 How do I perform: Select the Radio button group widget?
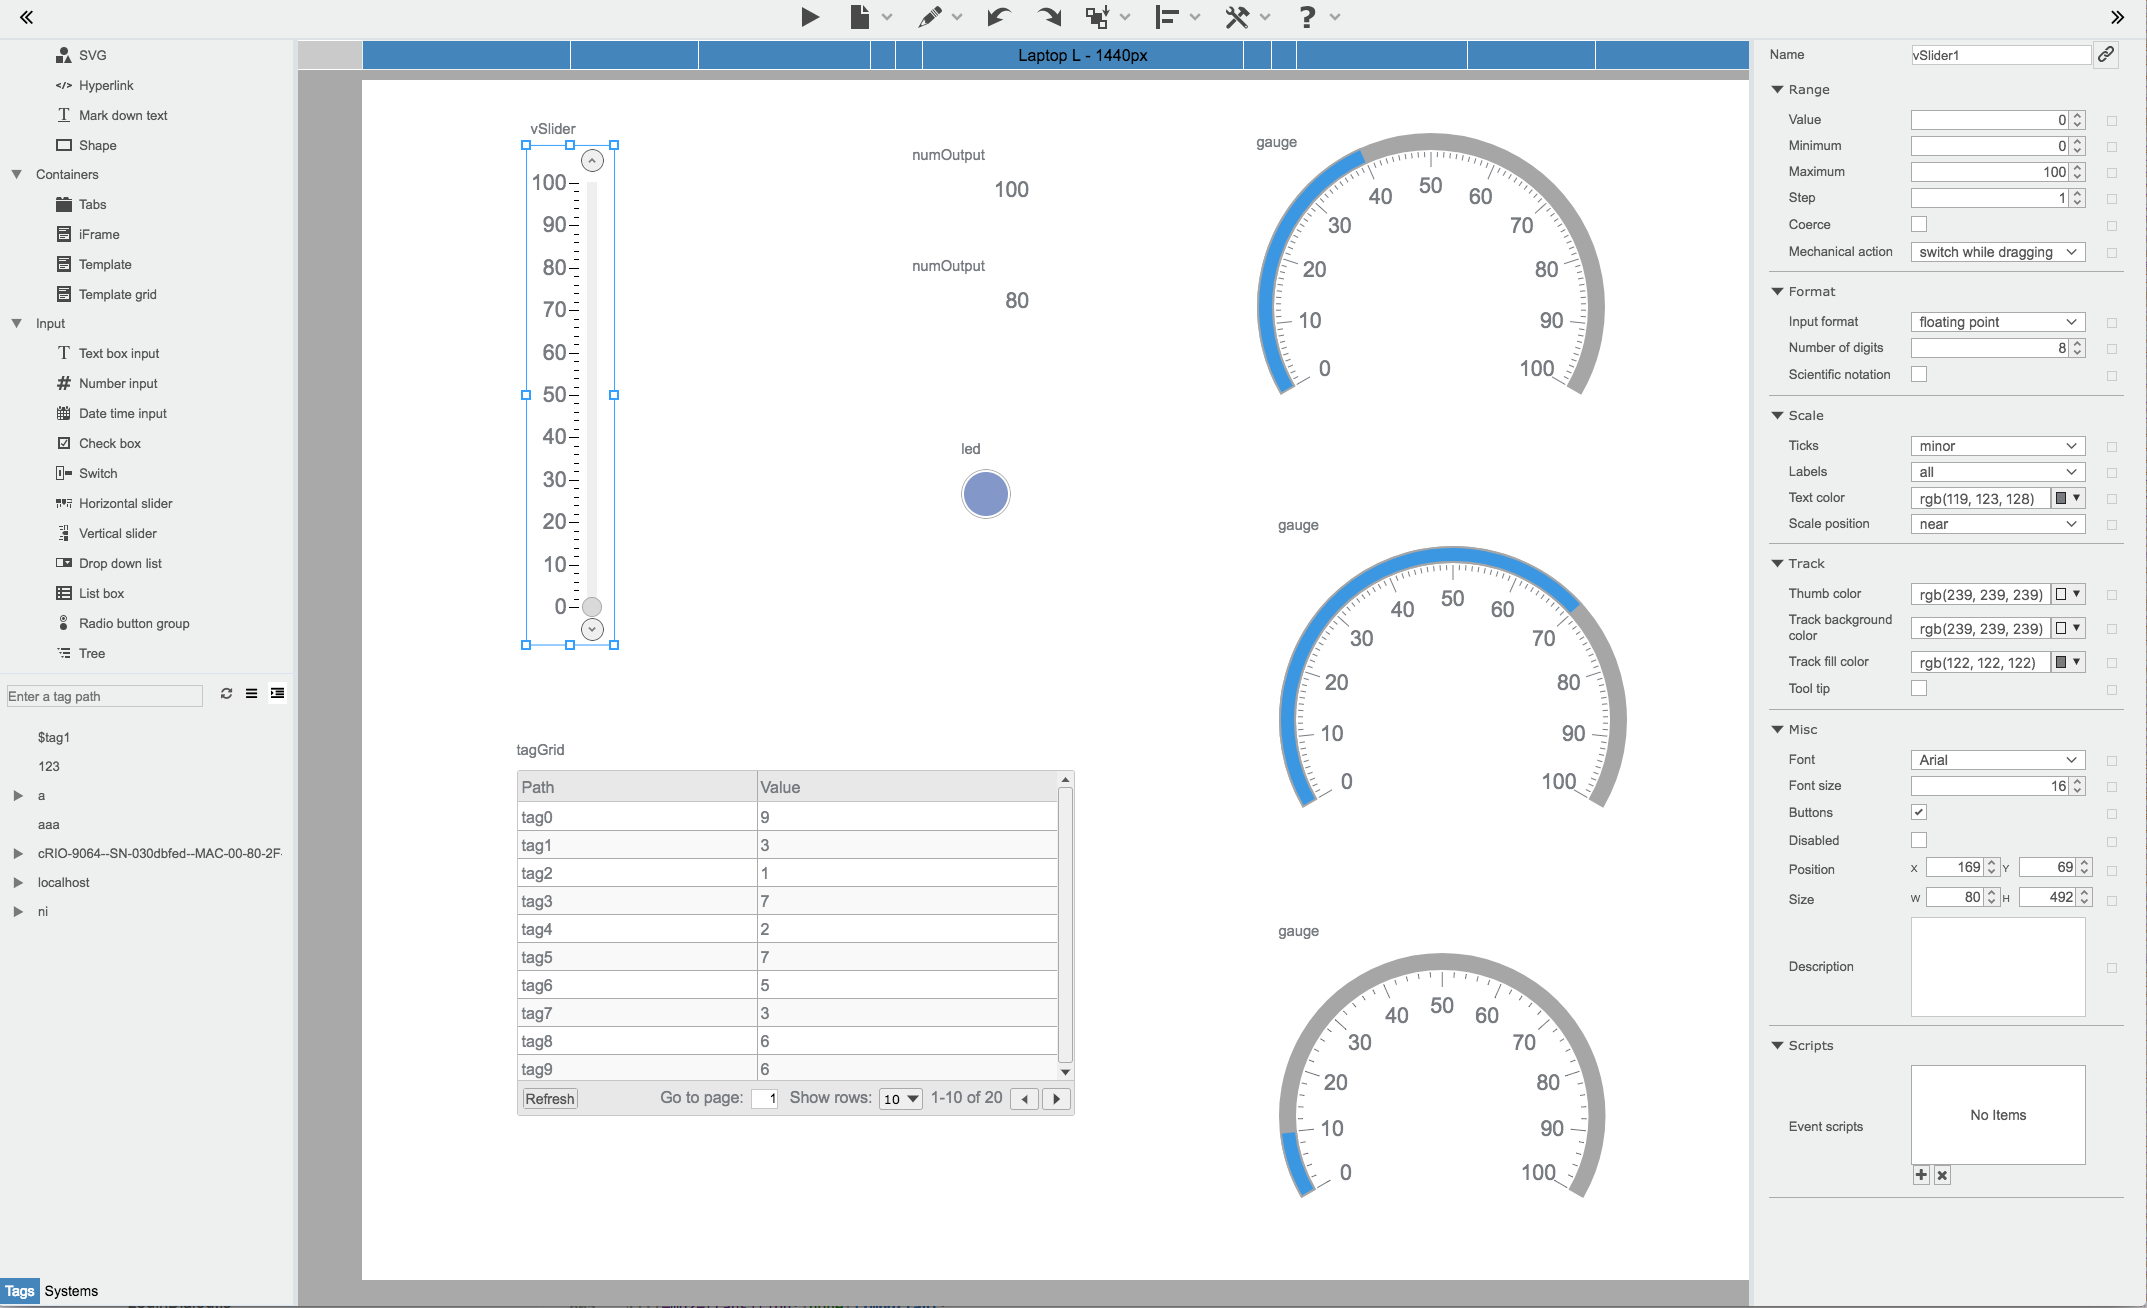pyautogui.click(x=134, y=623)
